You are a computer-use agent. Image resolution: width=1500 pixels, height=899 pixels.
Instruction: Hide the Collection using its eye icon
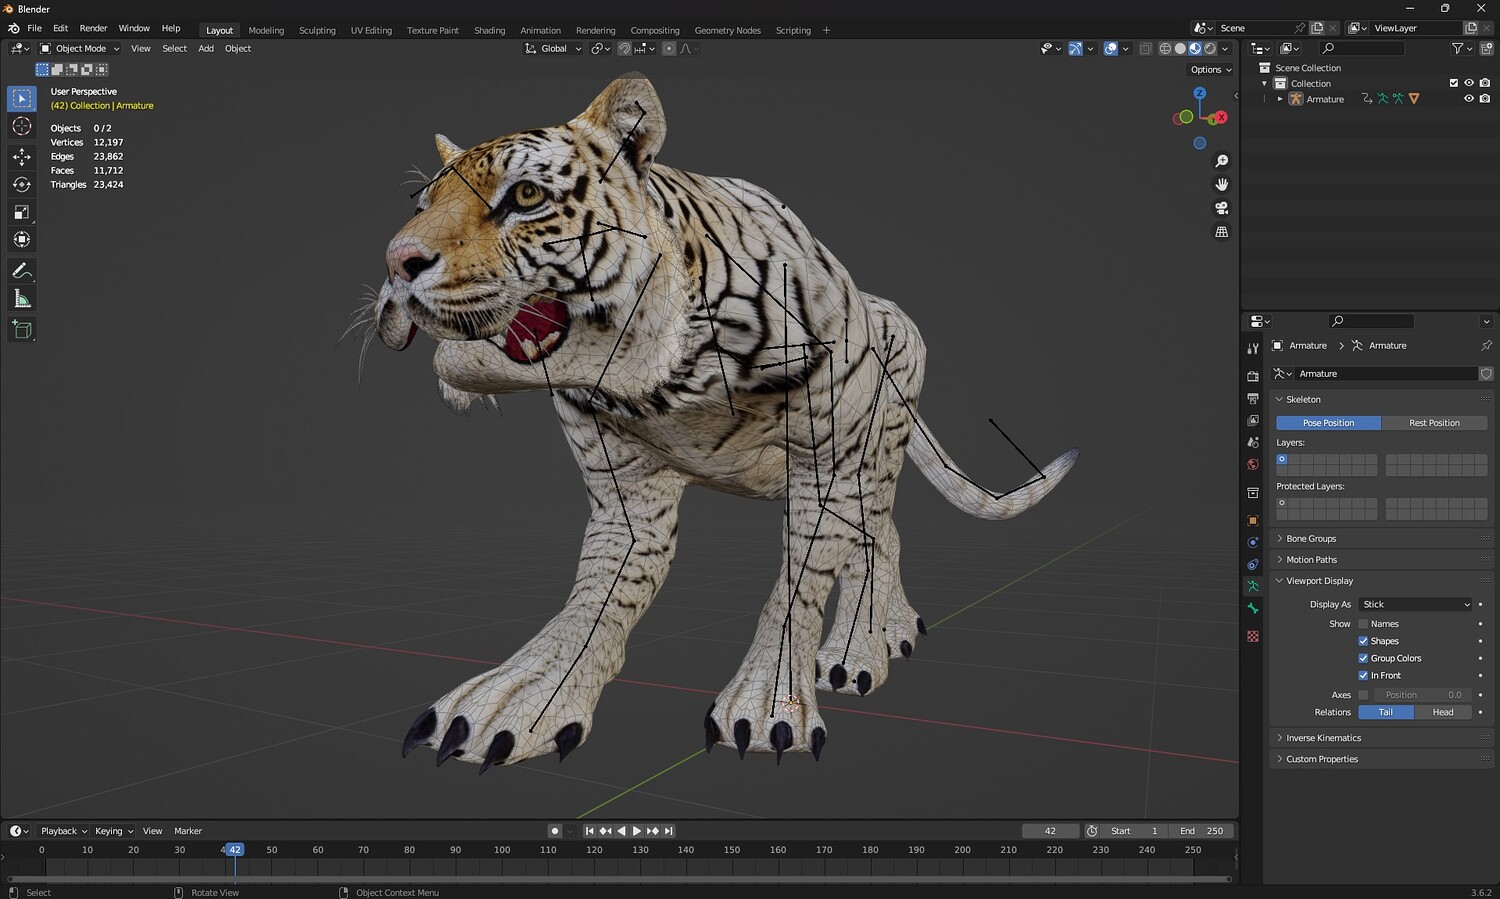(x=1469, y=83)
